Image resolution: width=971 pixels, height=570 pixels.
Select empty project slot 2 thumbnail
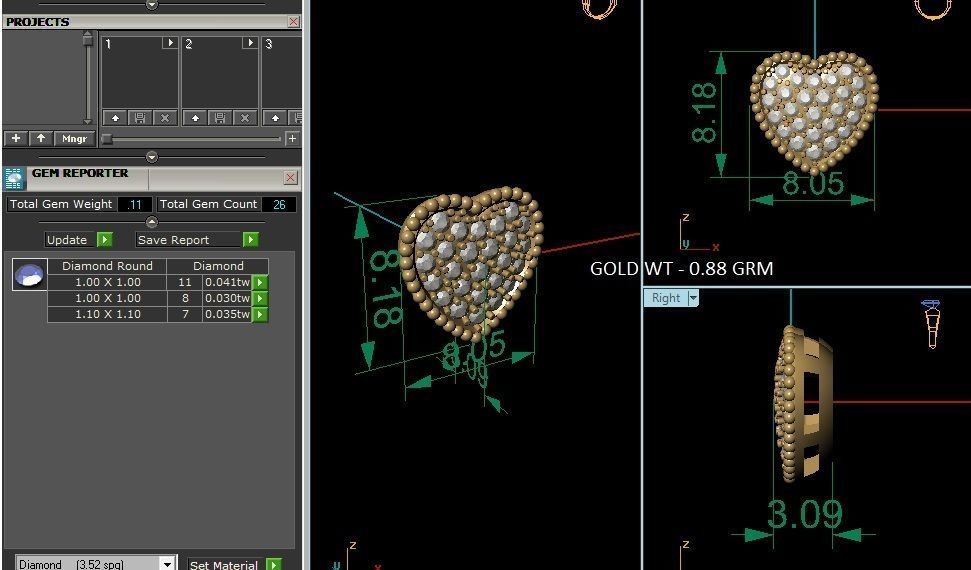click(x=220, y=79)
